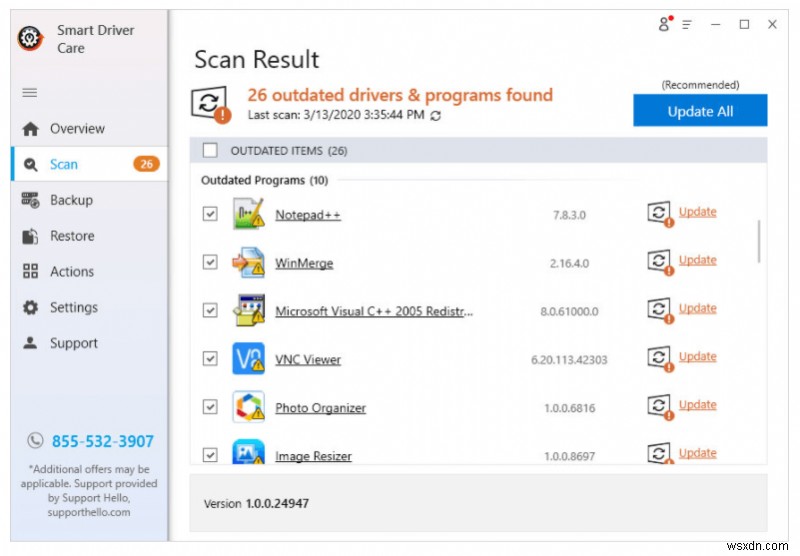Open the VNC Viewer name link
This screenshot has width=800, height=556.
[308, 360]
